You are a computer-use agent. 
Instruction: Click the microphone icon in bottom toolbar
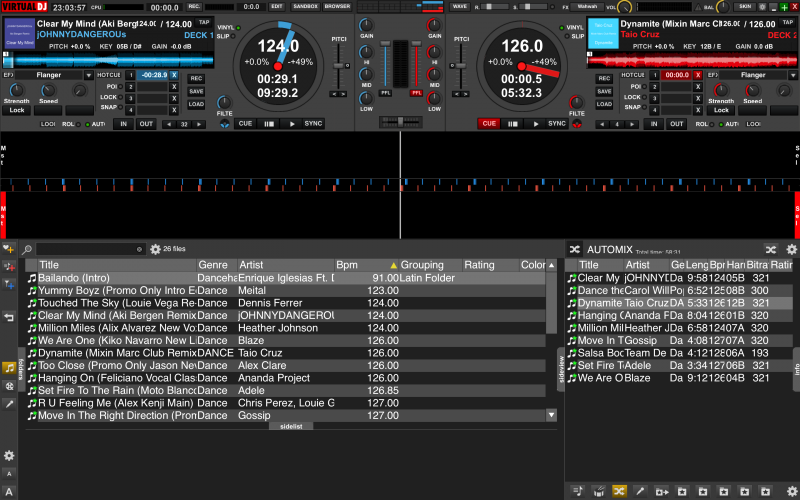[x=640, y=491]
